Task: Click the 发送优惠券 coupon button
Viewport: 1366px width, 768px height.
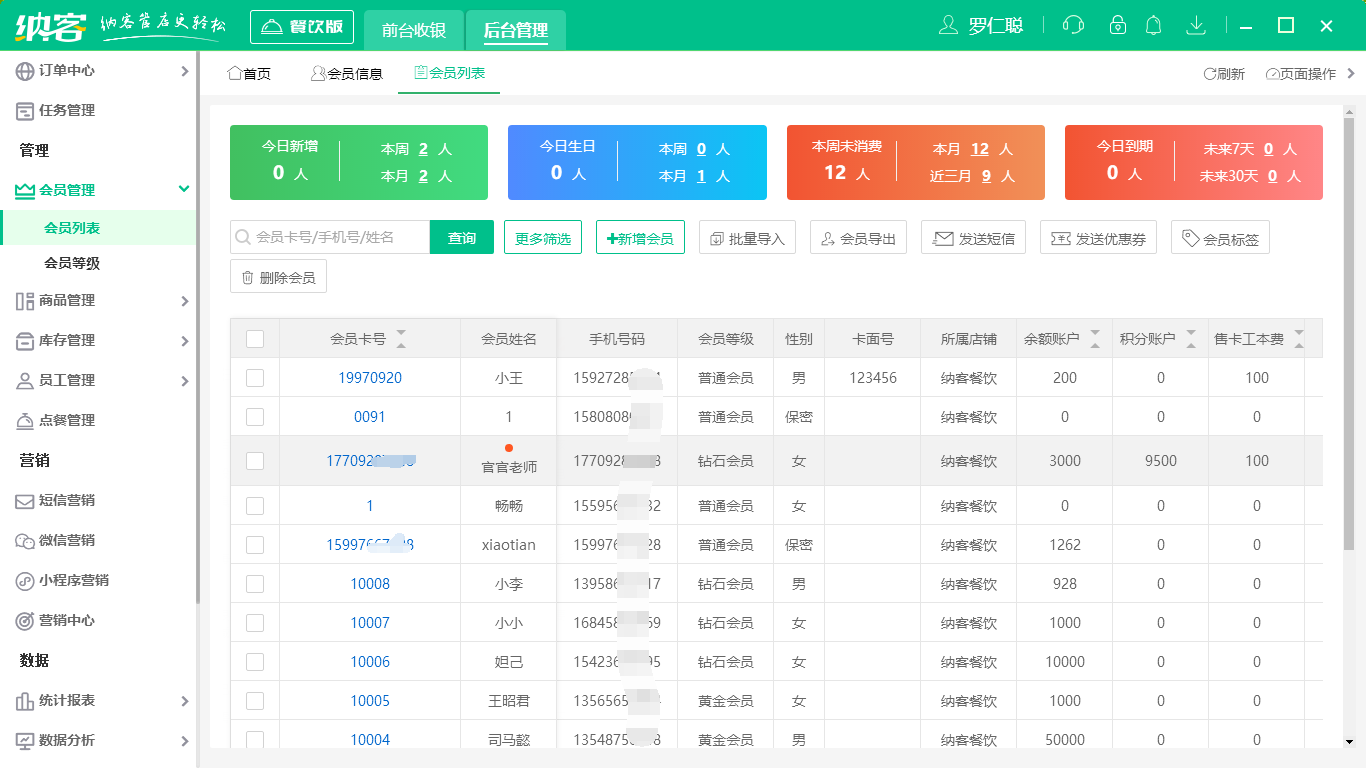Action: [1098, 238]
